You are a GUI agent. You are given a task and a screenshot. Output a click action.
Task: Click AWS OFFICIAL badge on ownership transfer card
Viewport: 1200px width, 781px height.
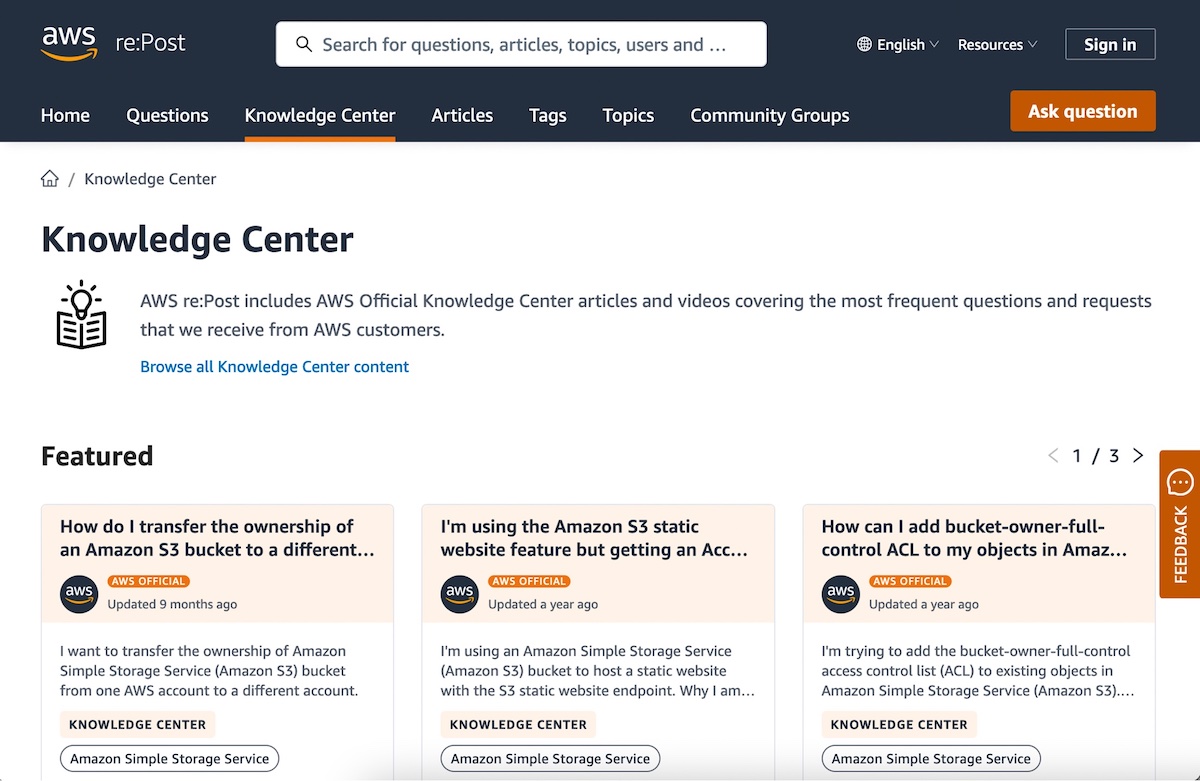point(148,581)
